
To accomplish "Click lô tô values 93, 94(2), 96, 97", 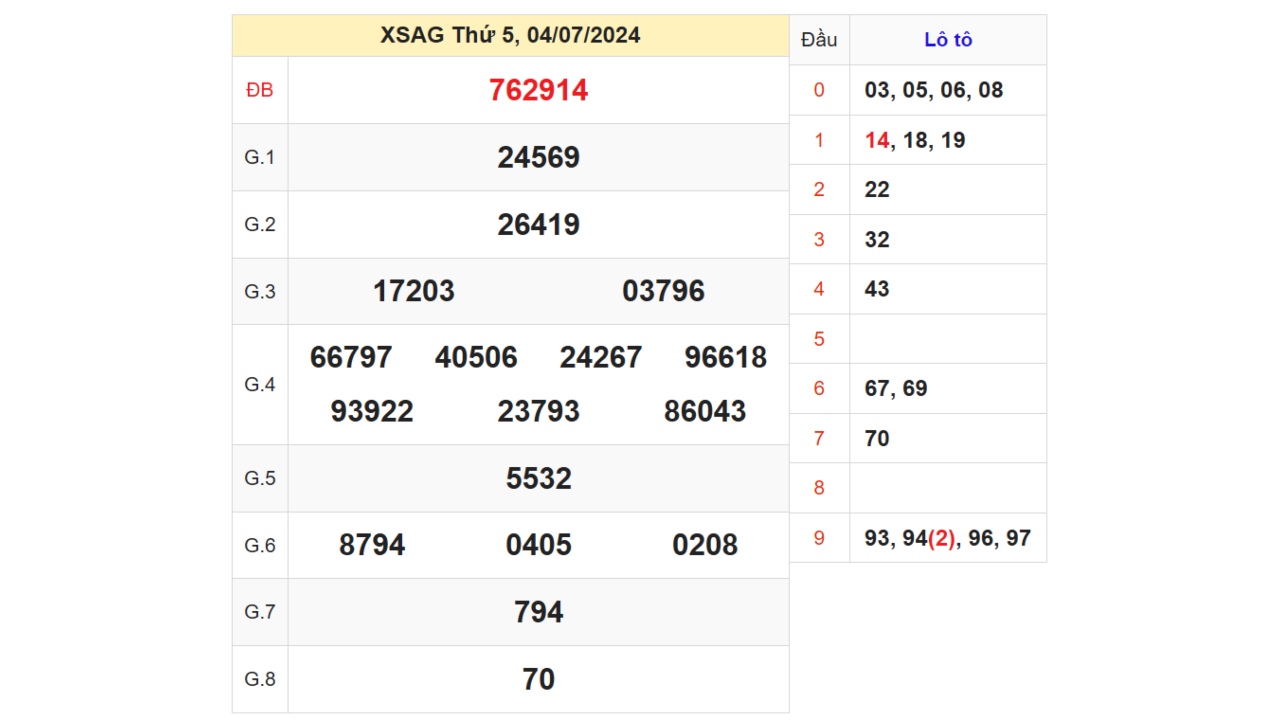I will coord(948,538).
